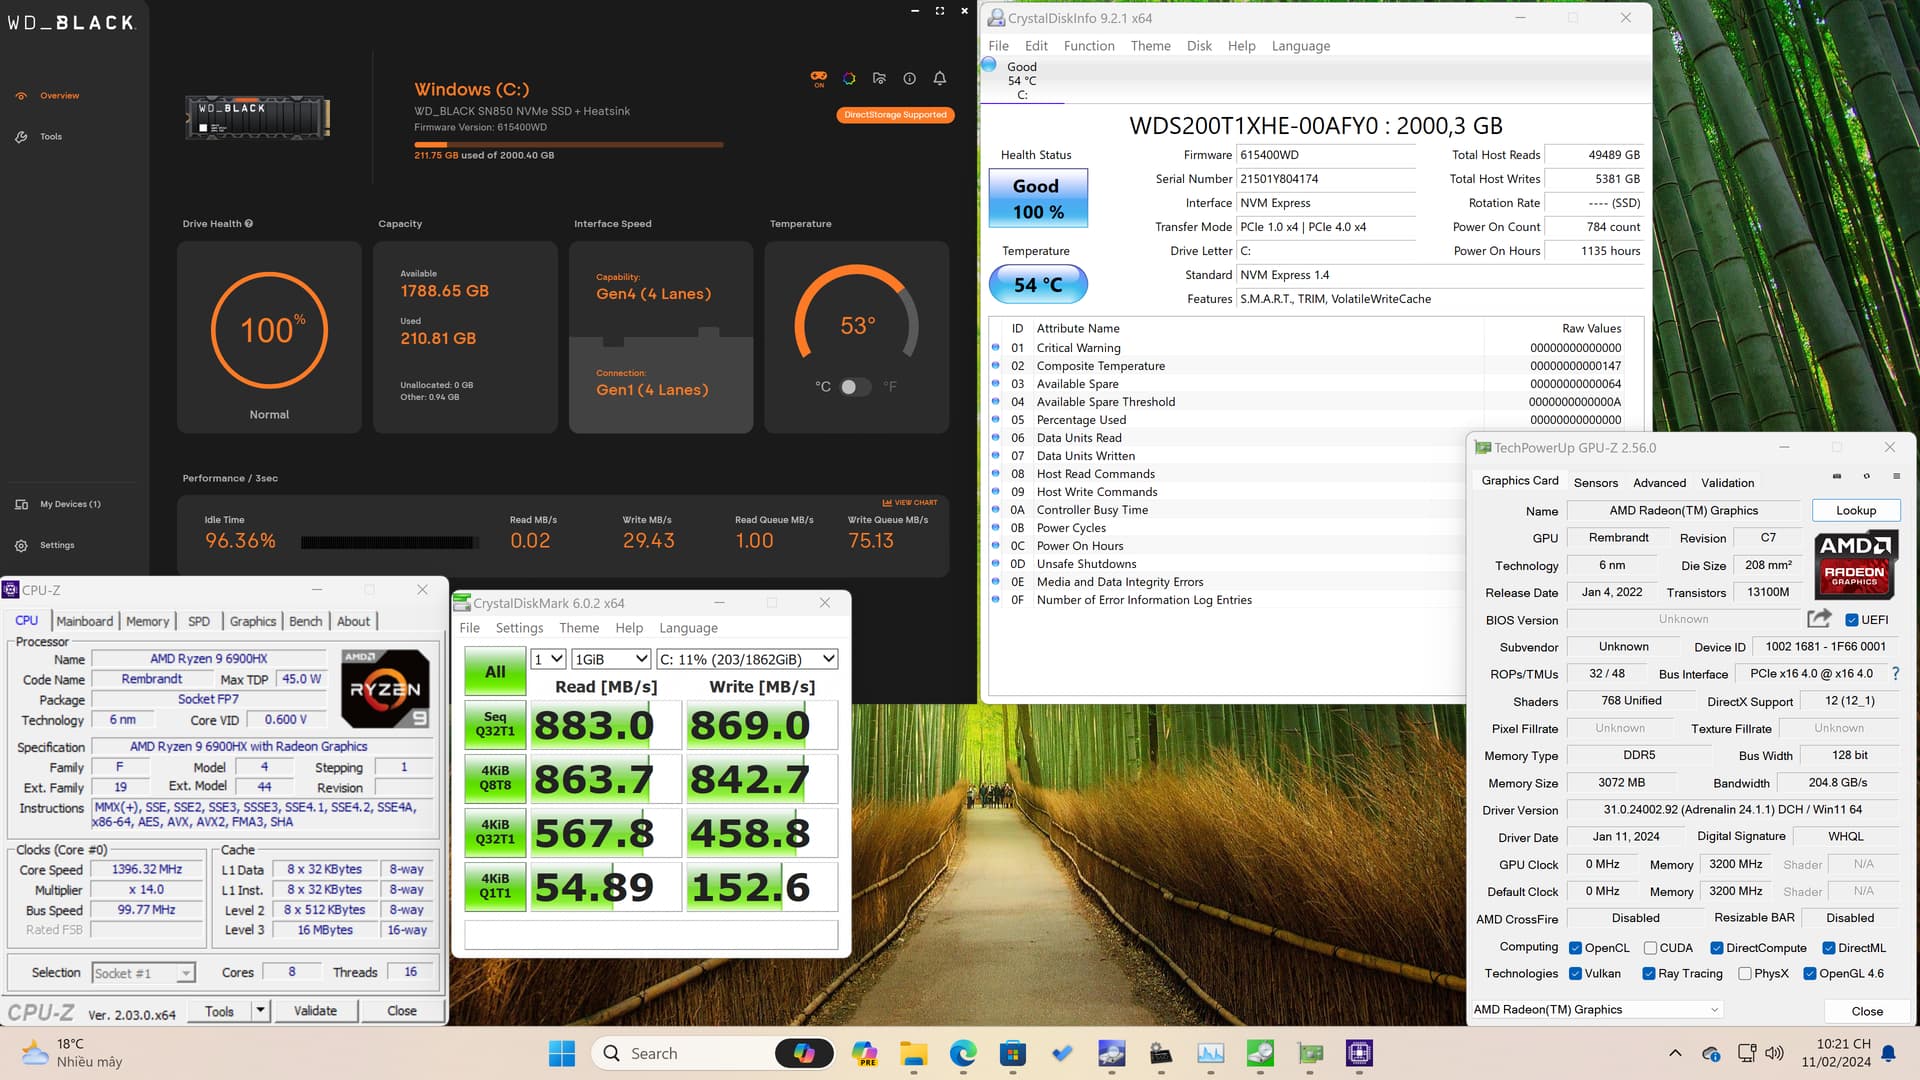Open the Socket #1 selection dropdown in CPU-Z

click(143, 973)
